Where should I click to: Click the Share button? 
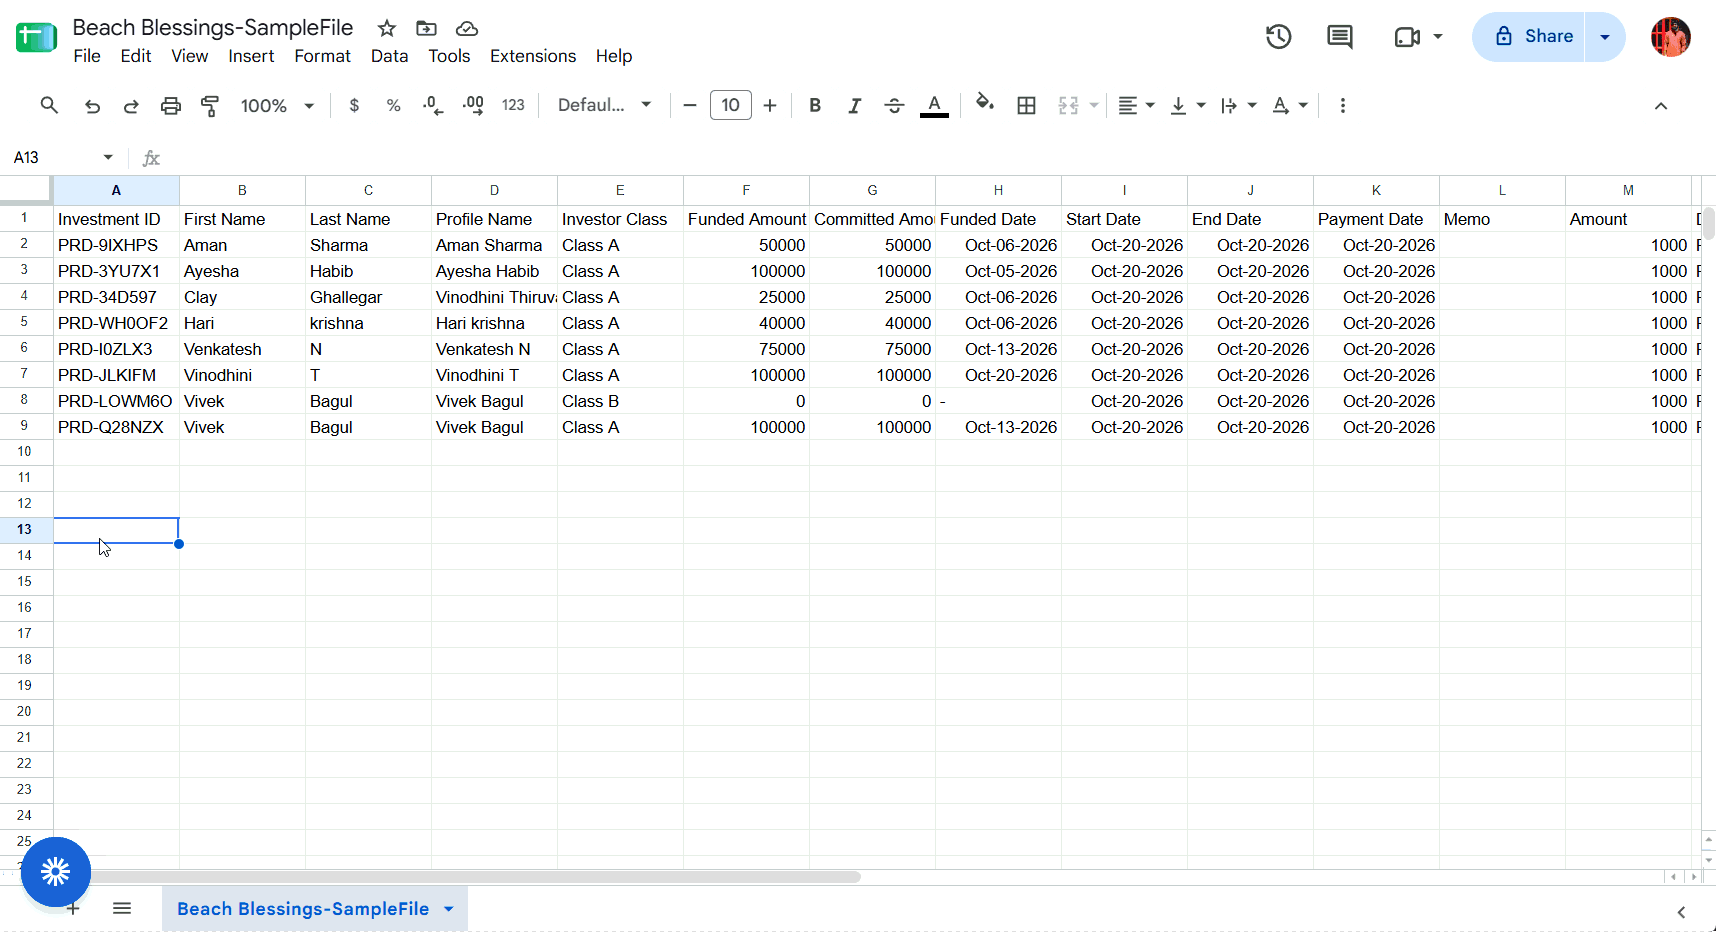tap(1530, 37)
